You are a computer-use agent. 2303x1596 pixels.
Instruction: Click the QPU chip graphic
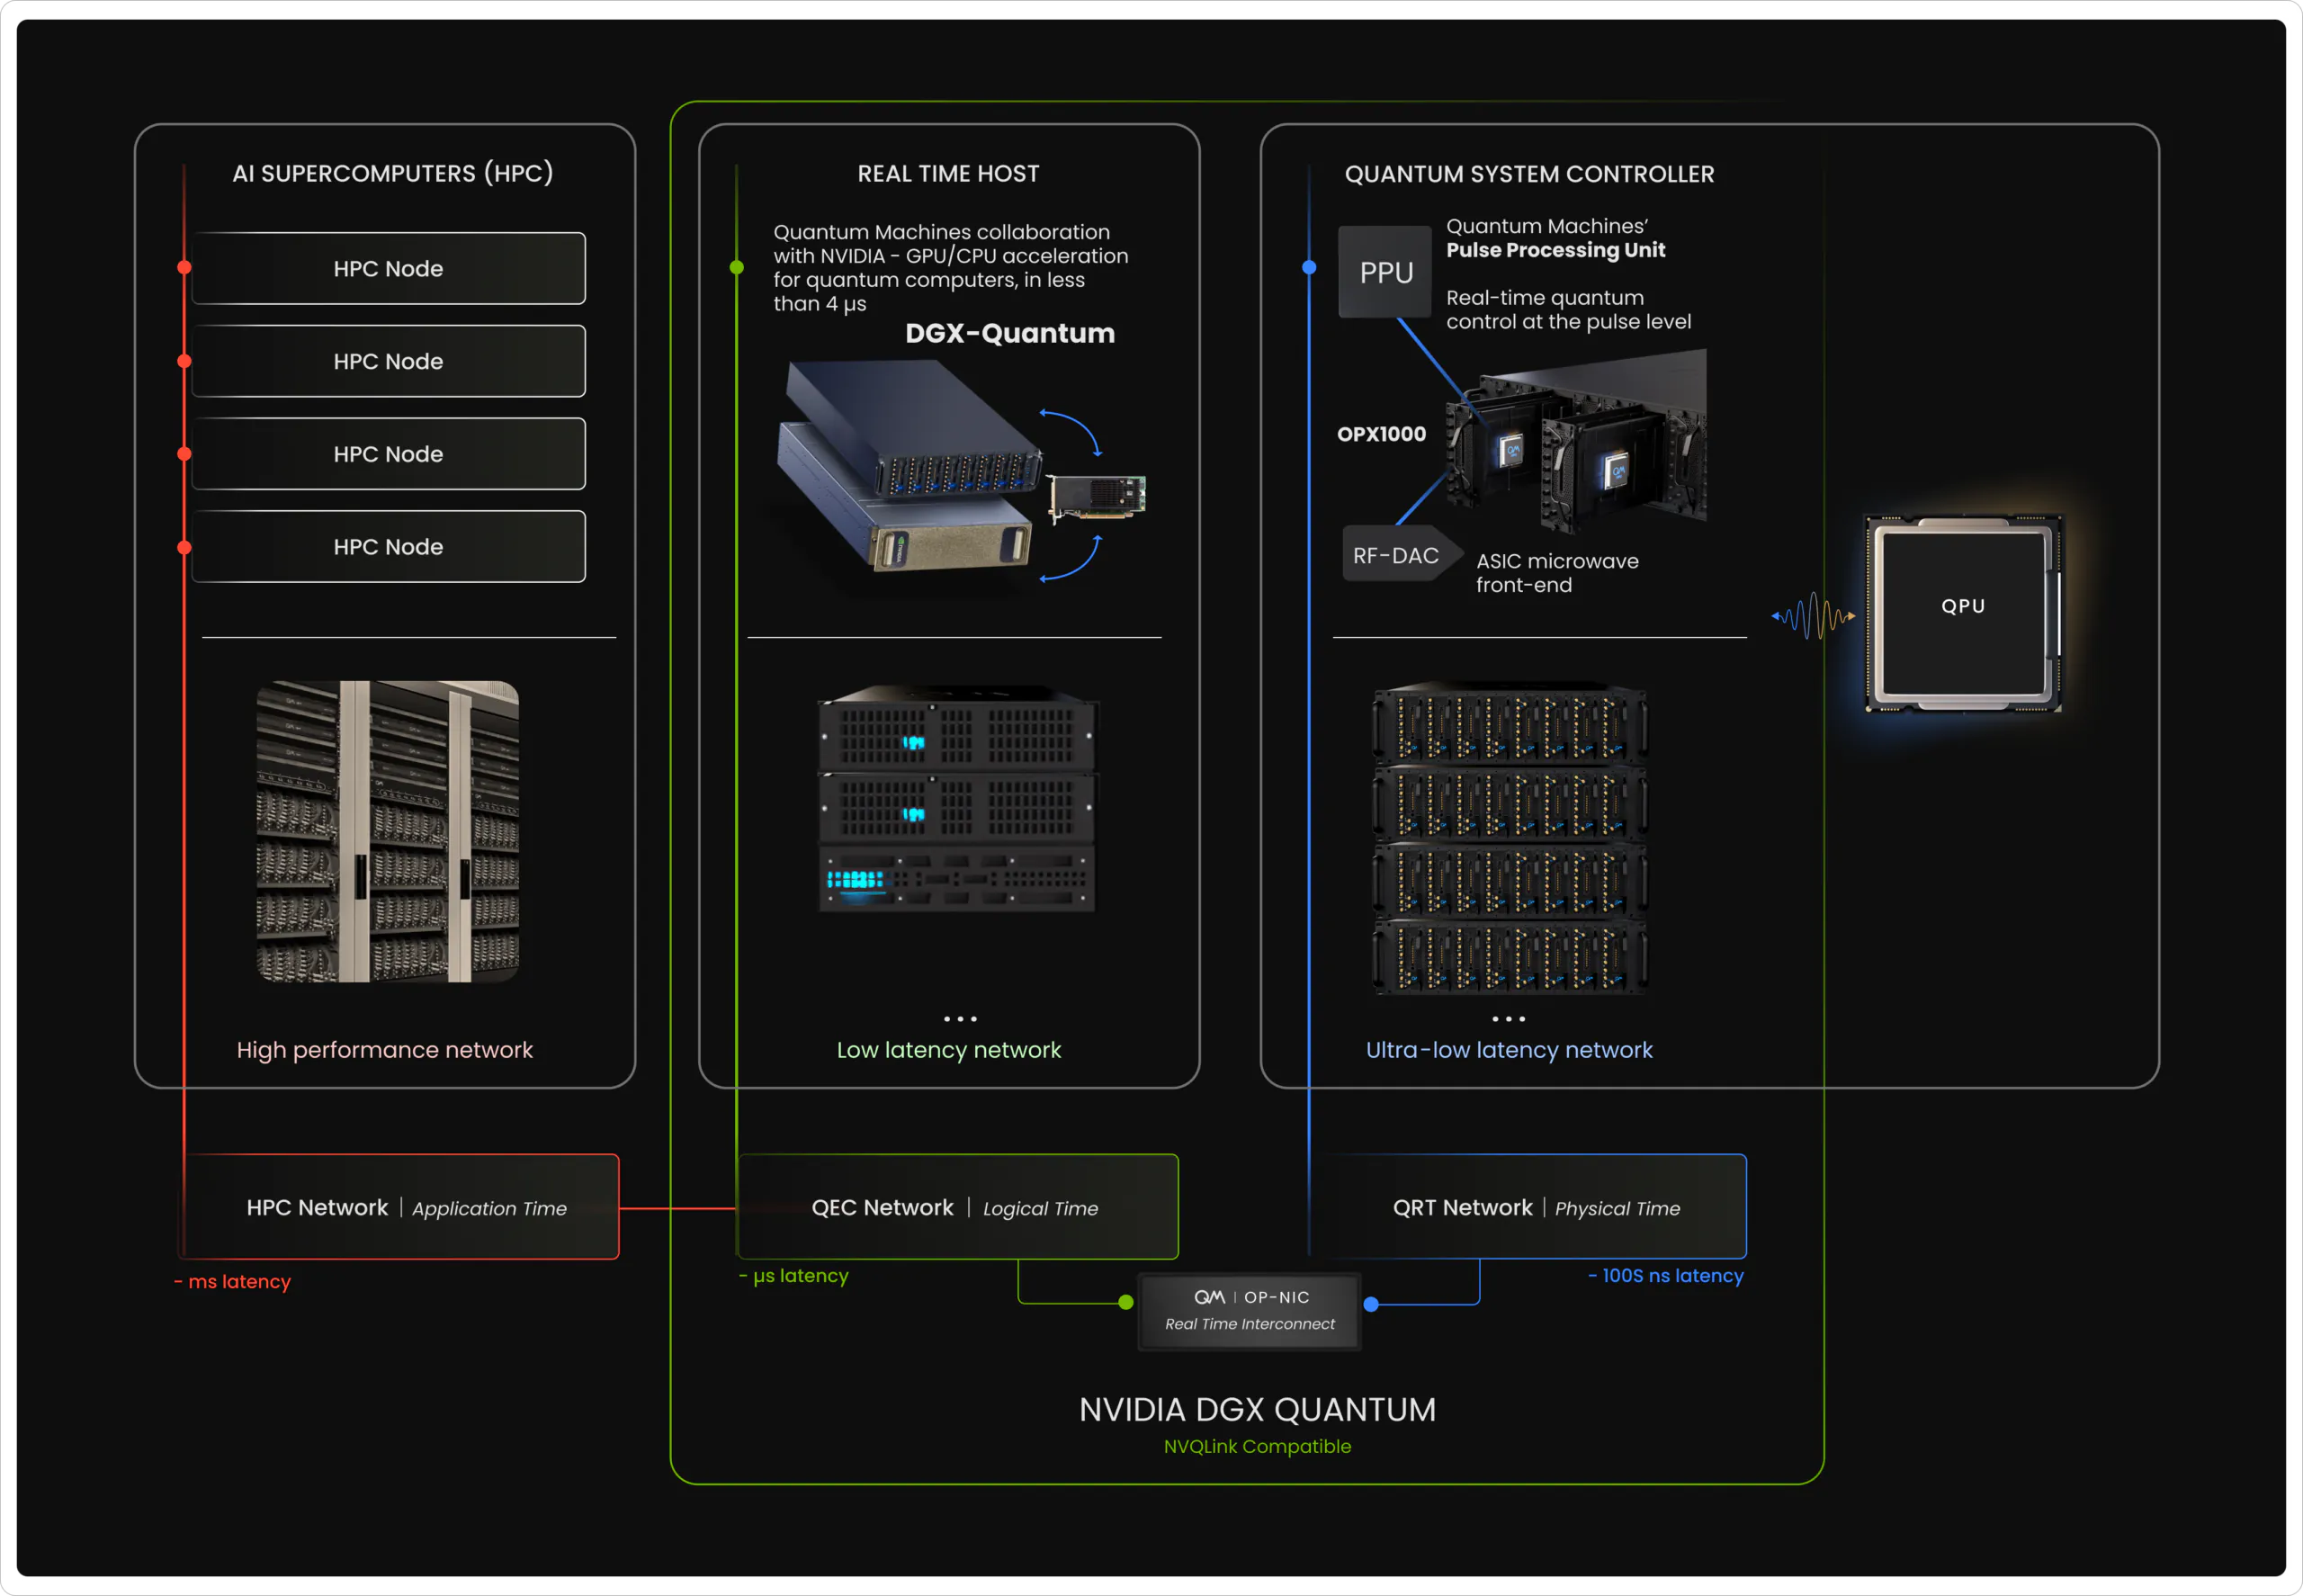coord(1962,612)
